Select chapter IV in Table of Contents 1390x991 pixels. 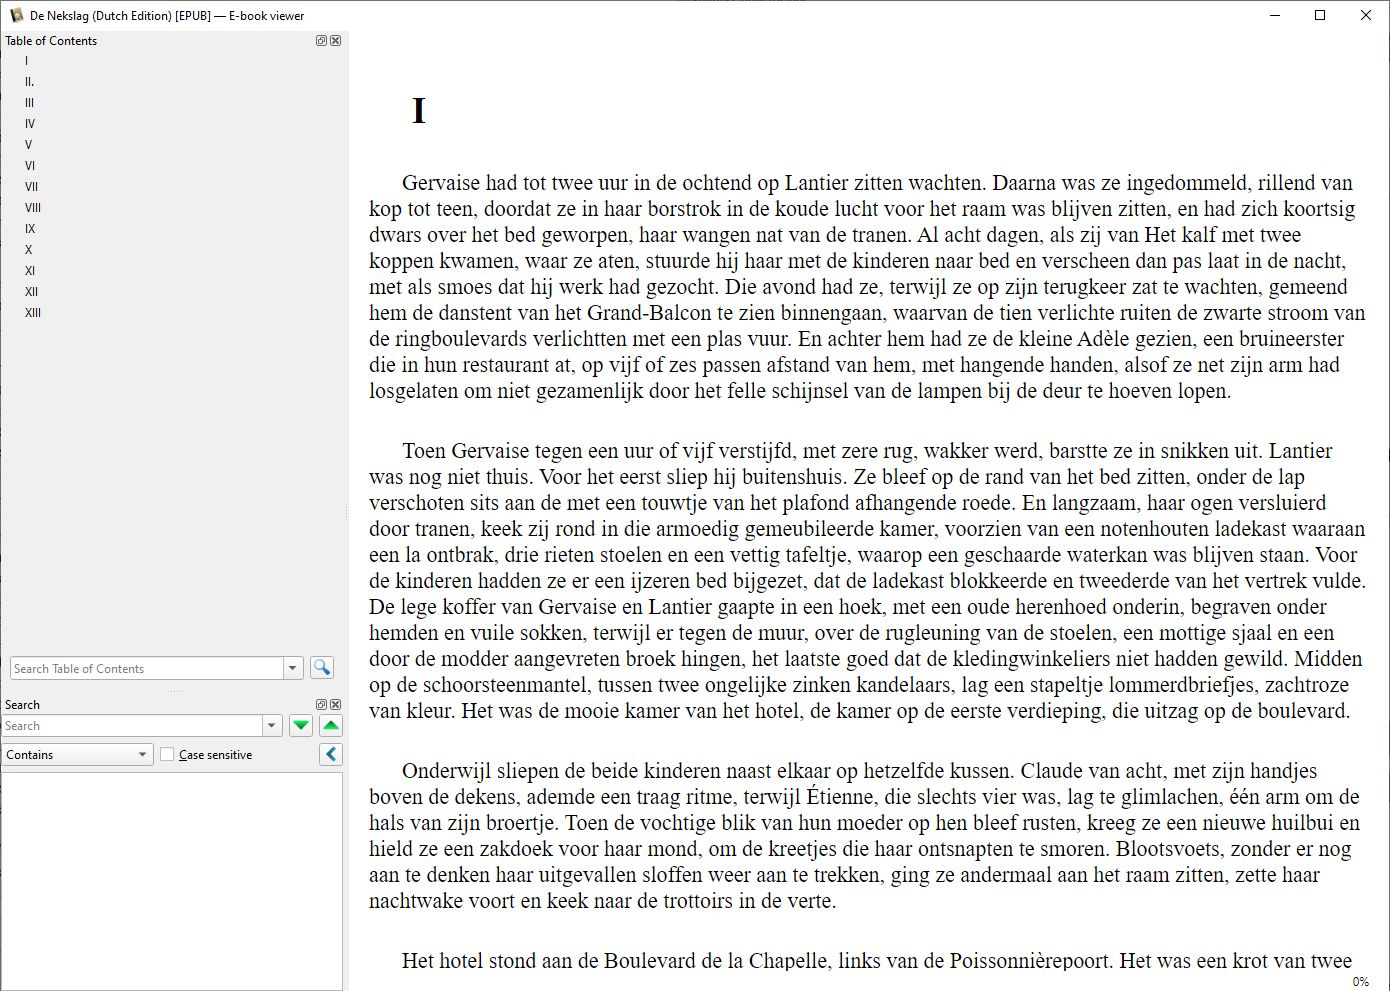[30, 124]
